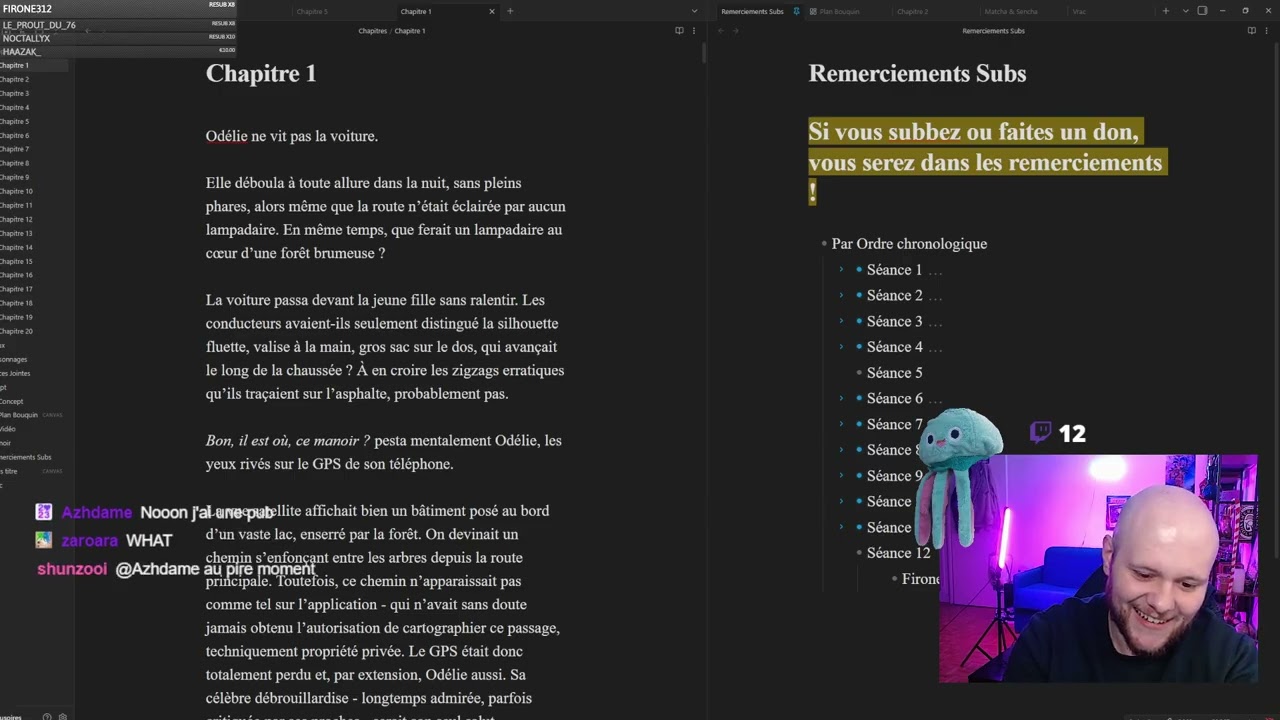Toggle reading view in Chapitre 1 pane
The height and width of the screenshot is (720, 1280).
point(679,30)
